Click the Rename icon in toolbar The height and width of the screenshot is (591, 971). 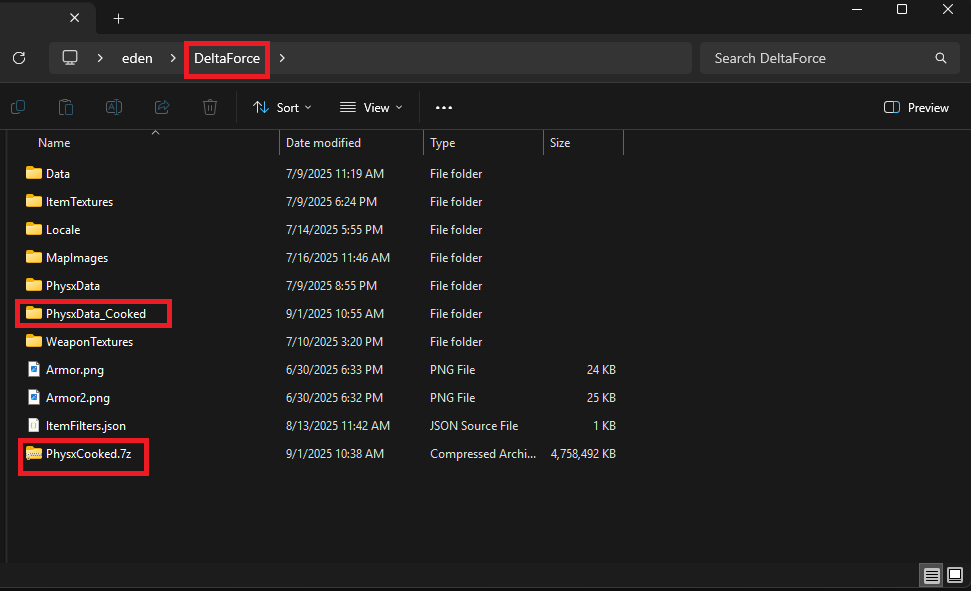[x=114, y=107]
